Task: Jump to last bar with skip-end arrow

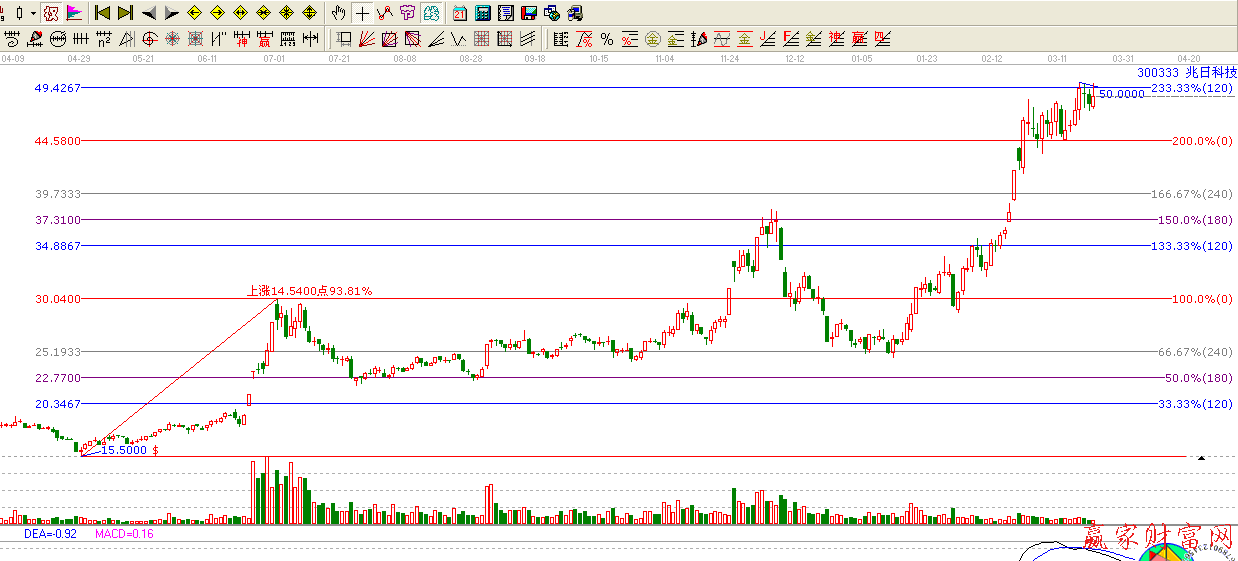Action: click(125, 13)
